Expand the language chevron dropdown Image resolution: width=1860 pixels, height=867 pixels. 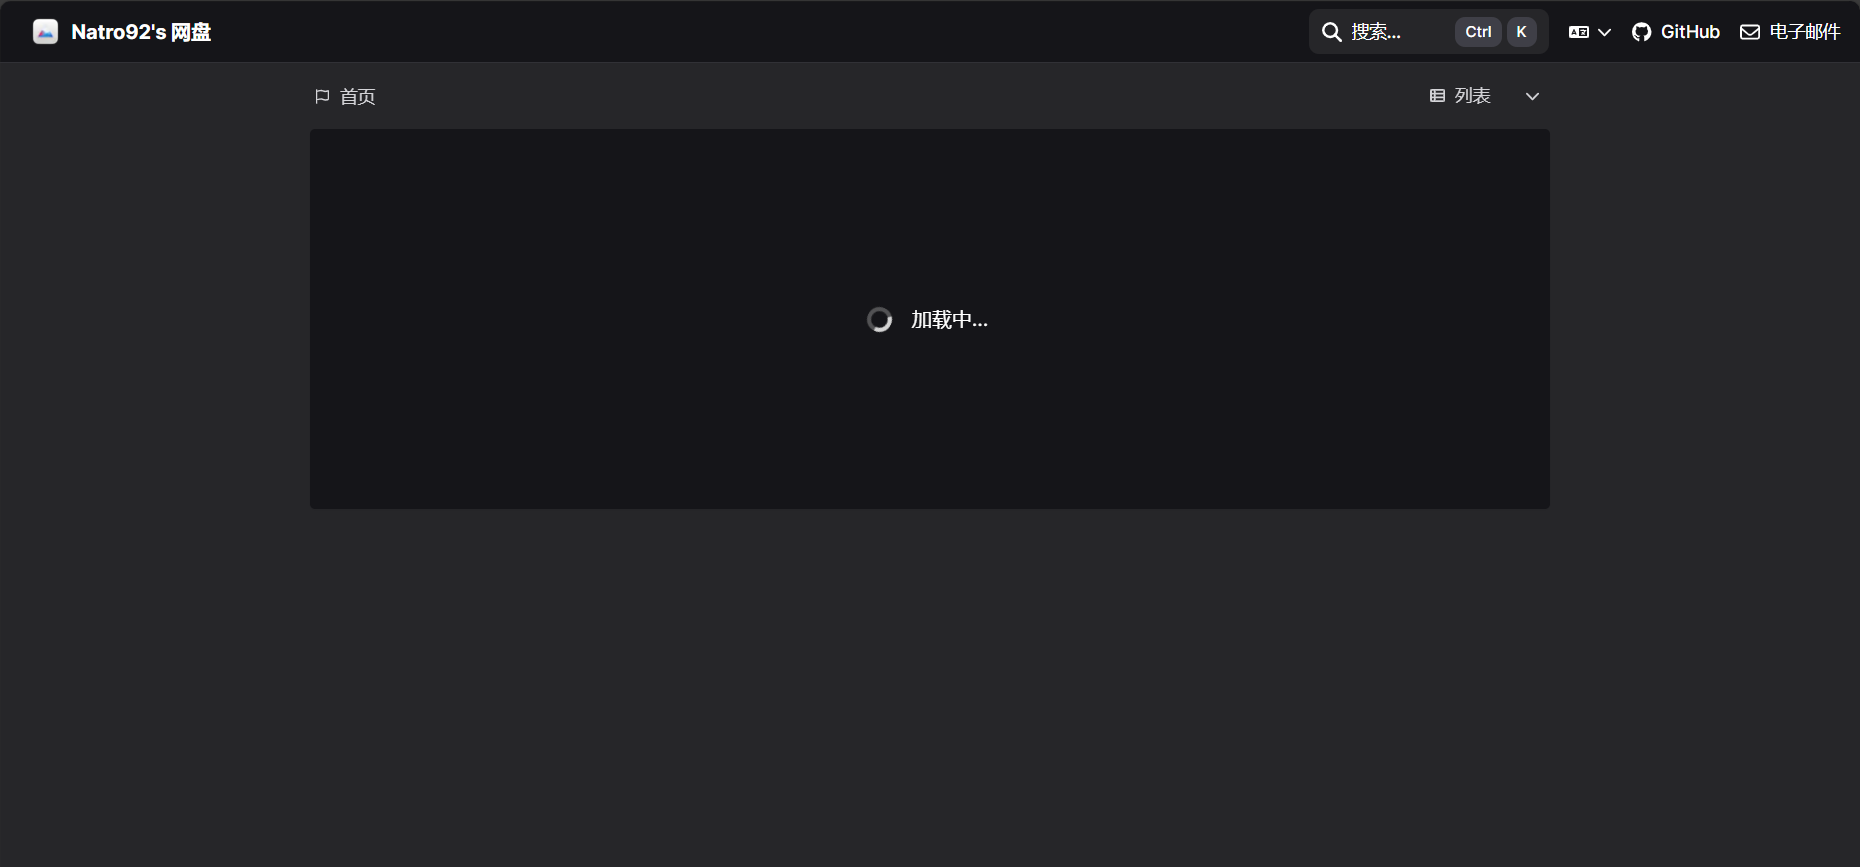coord(1605,32)
